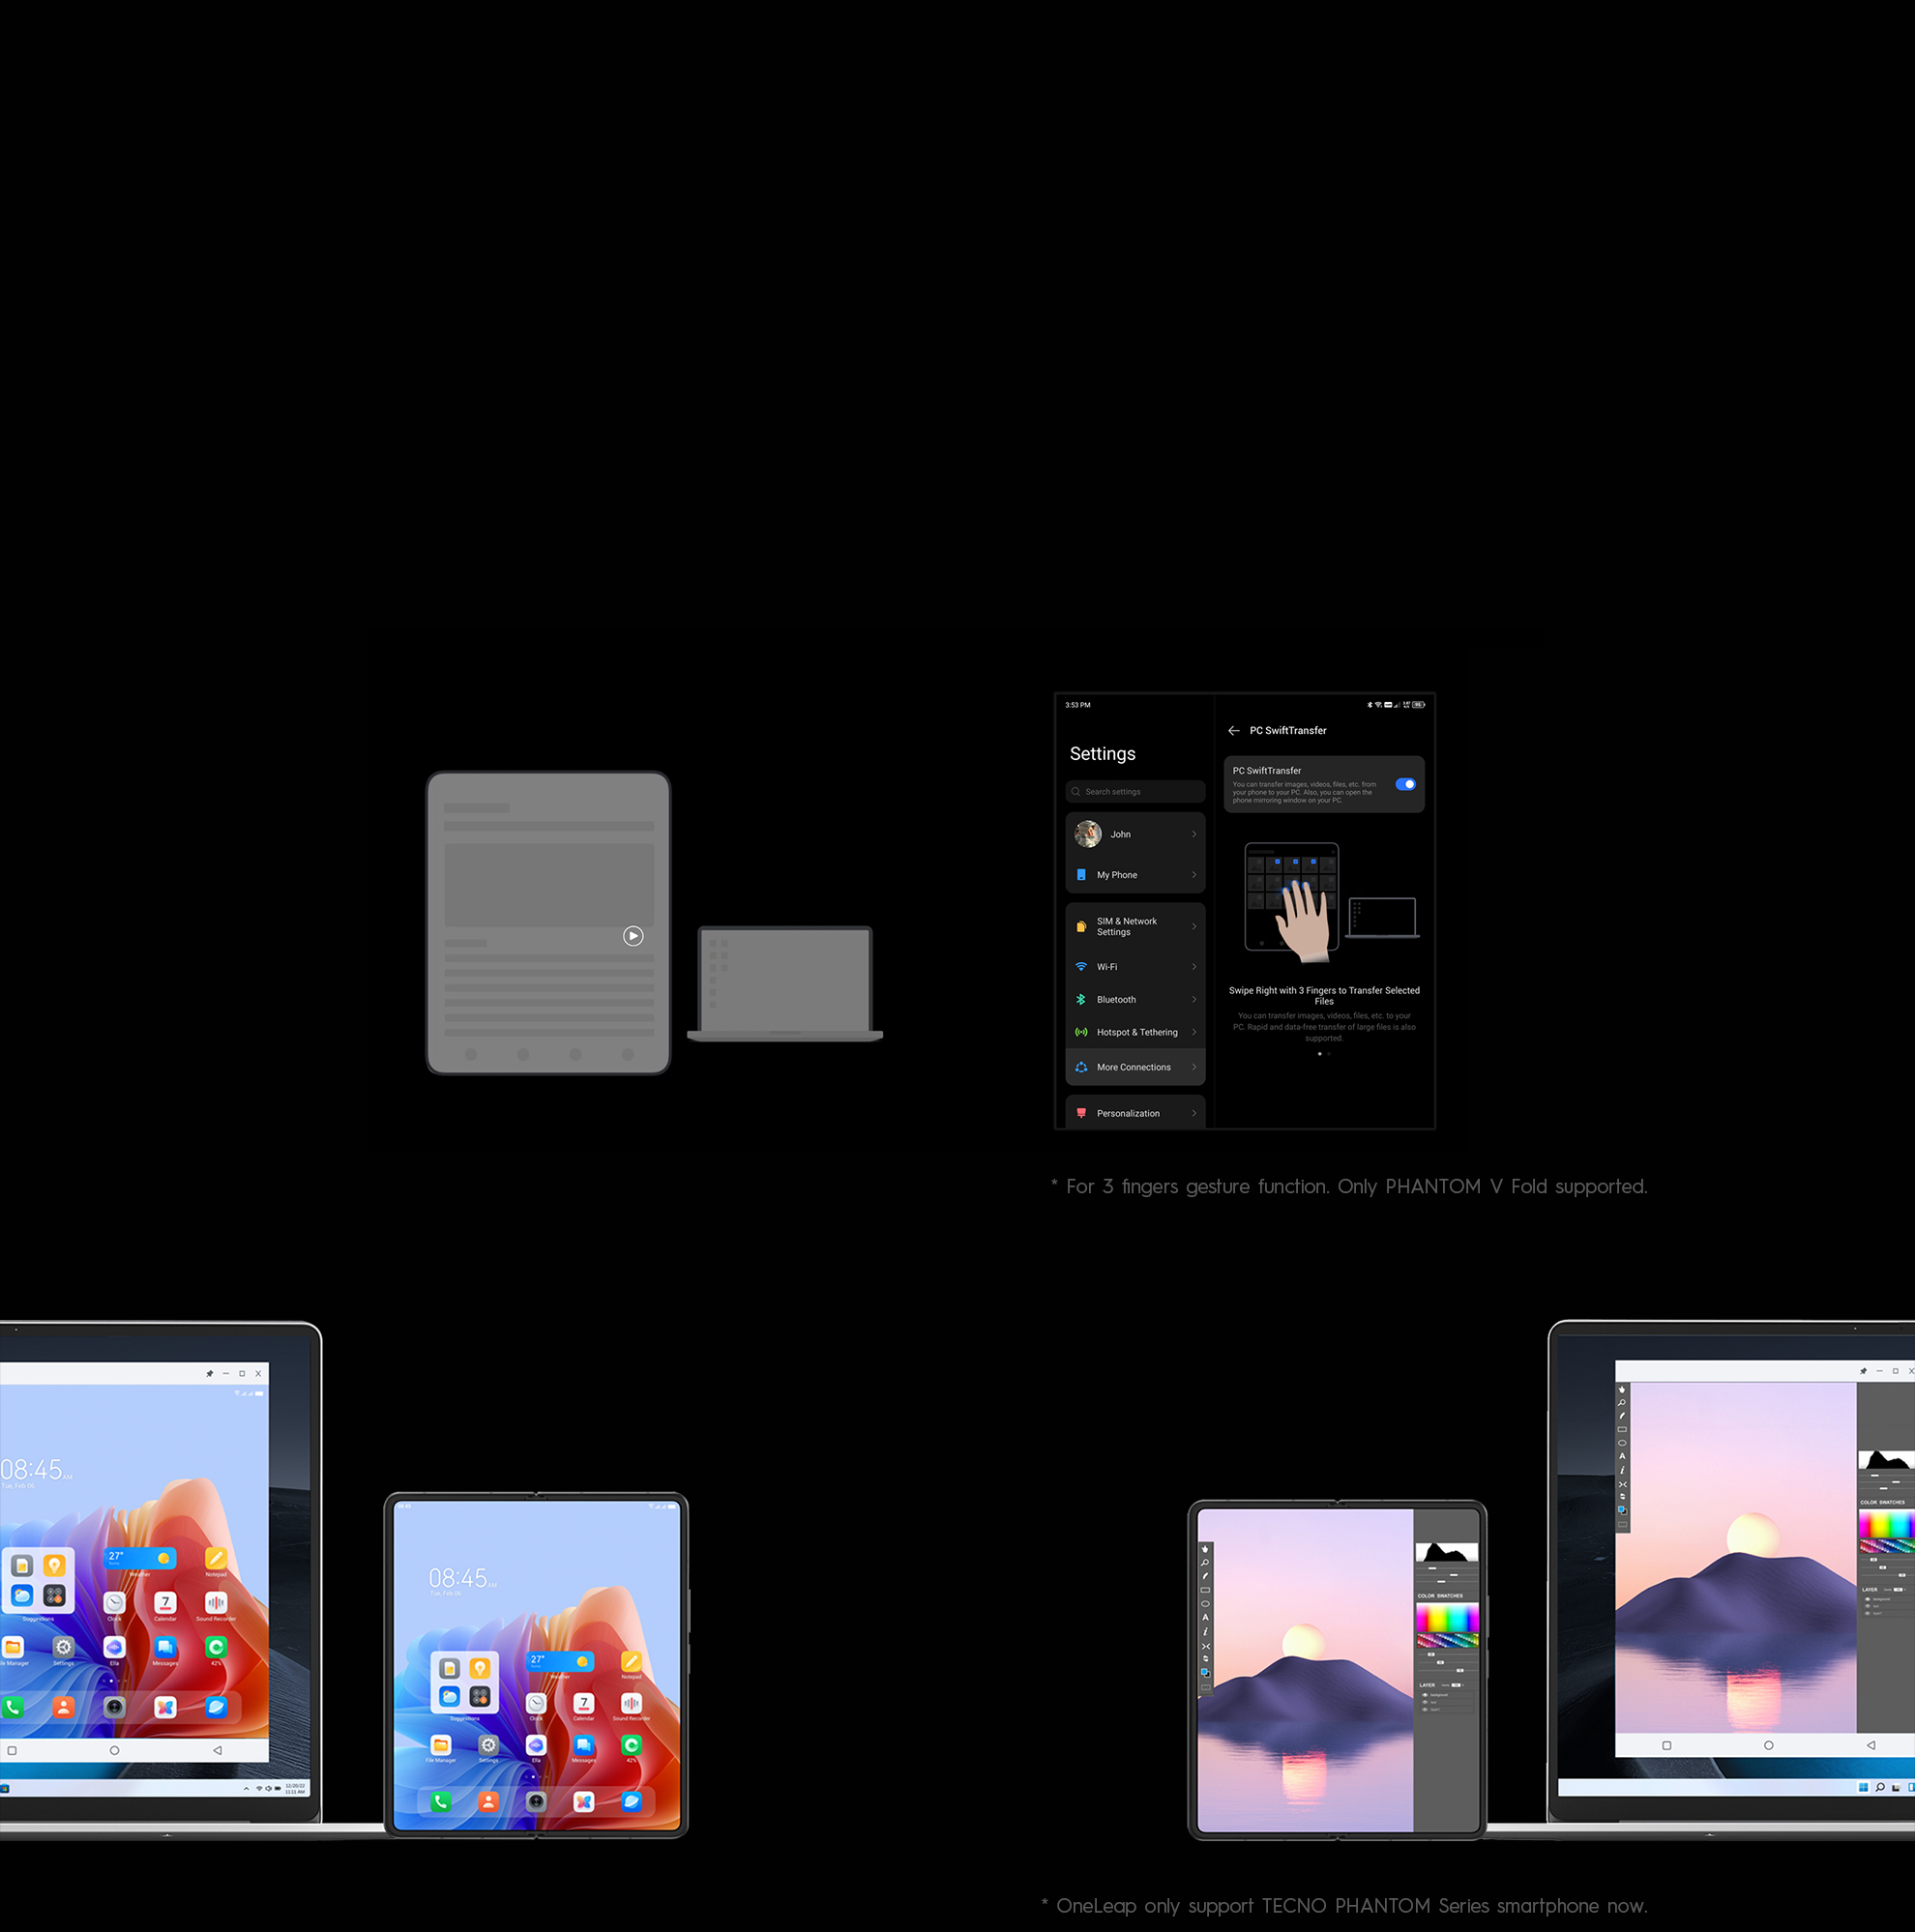Open Search on right laptop taskbar

click(1880, 1787)
